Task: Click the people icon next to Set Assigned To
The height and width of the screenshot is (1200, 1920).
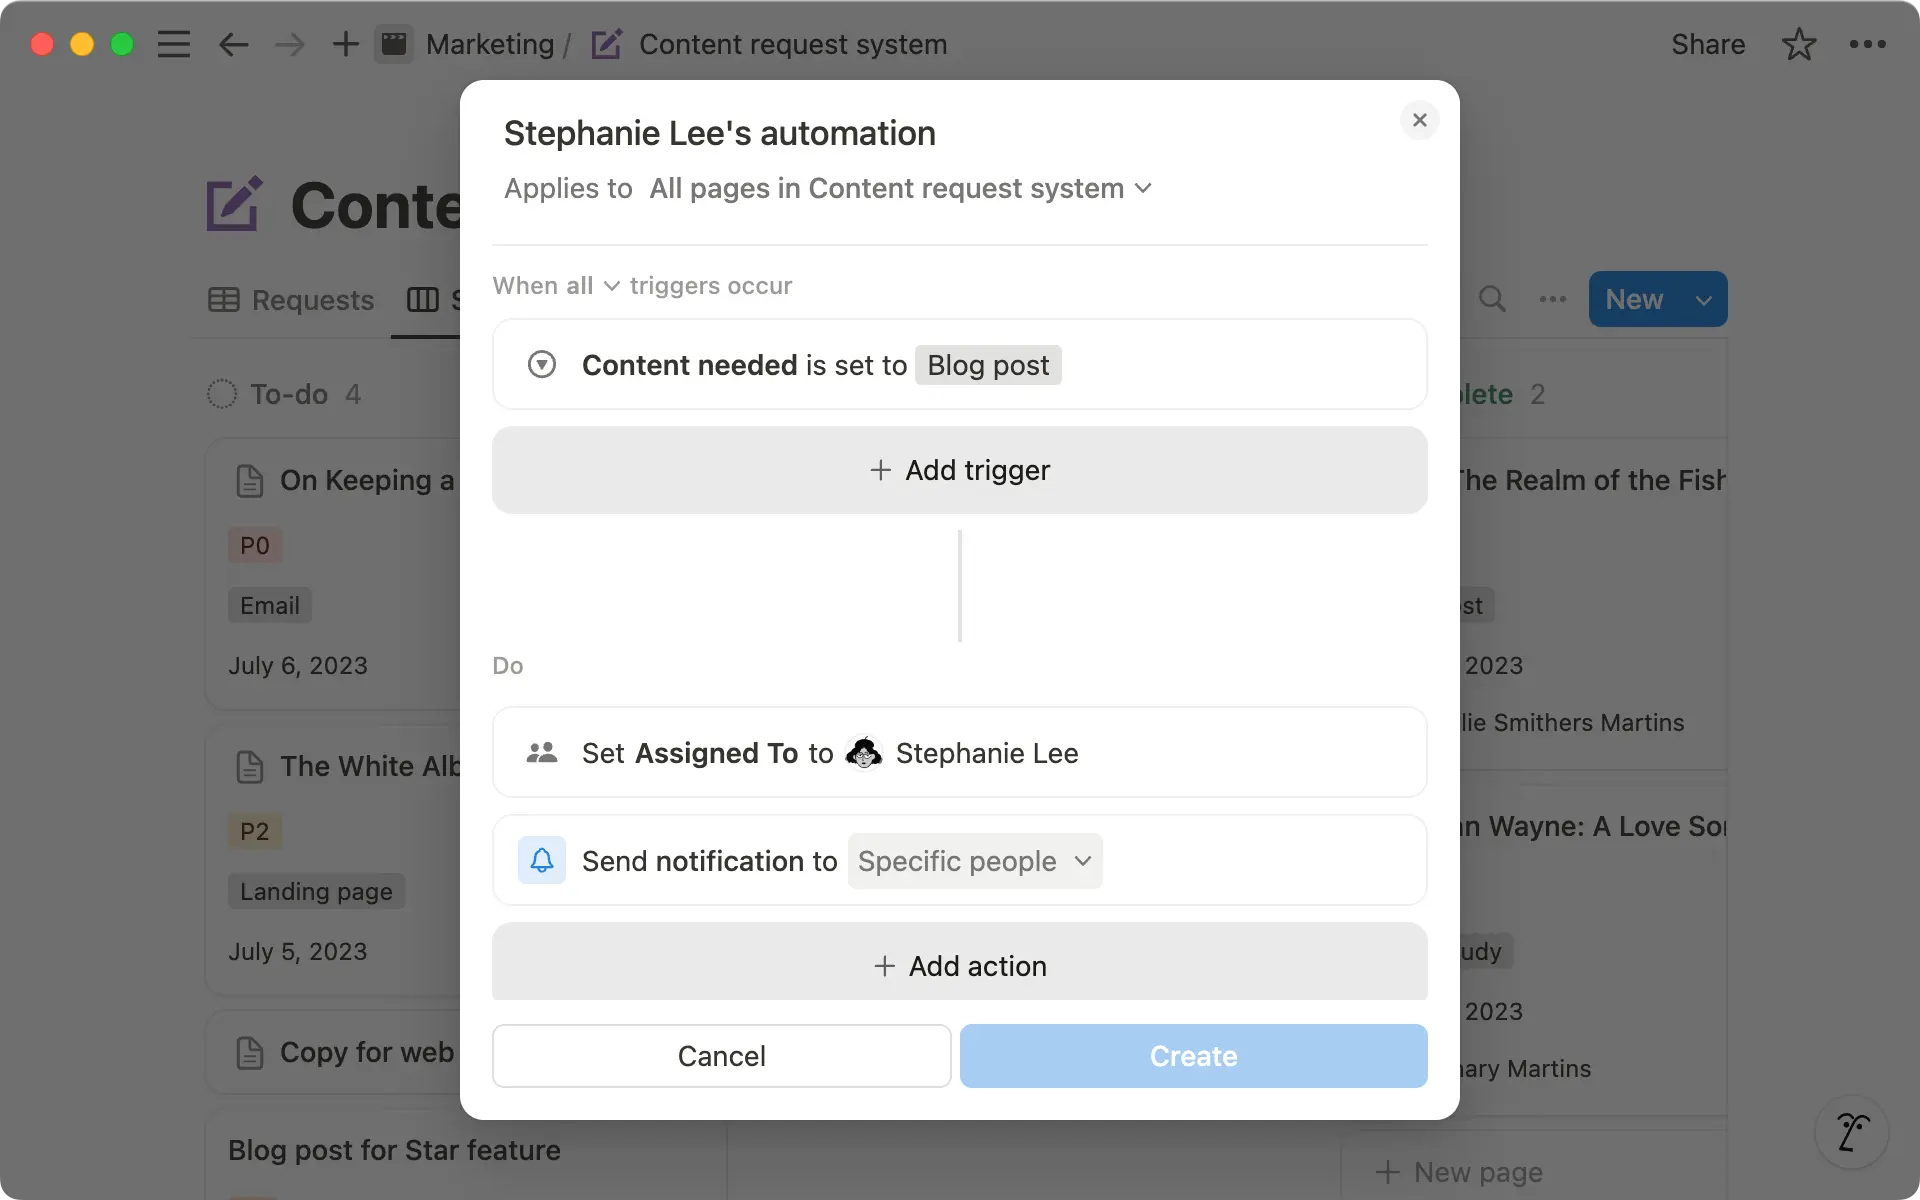Action: point(541,752)
